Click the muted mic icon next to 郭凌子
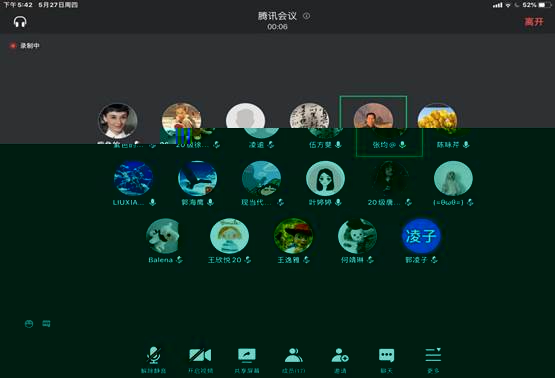The width and height of the screenshot is (555, 378). click(434, 260)
